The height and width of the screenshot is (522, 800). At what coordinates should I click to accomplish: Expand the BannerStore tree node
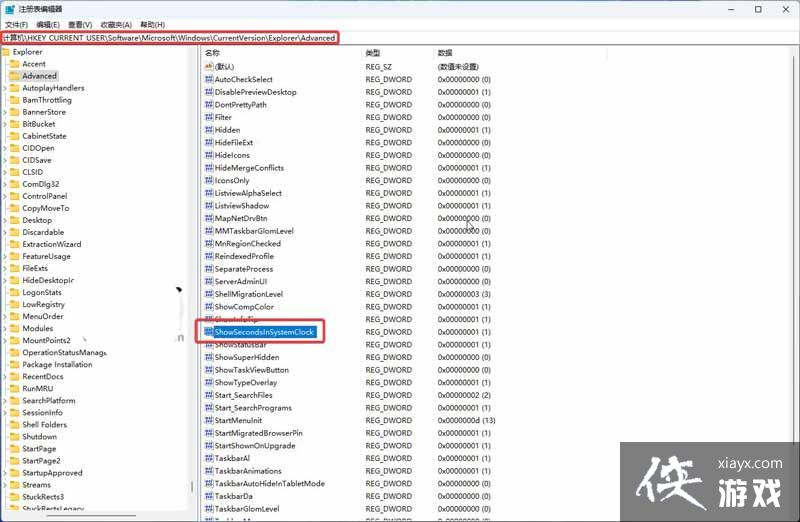(5, 112)
